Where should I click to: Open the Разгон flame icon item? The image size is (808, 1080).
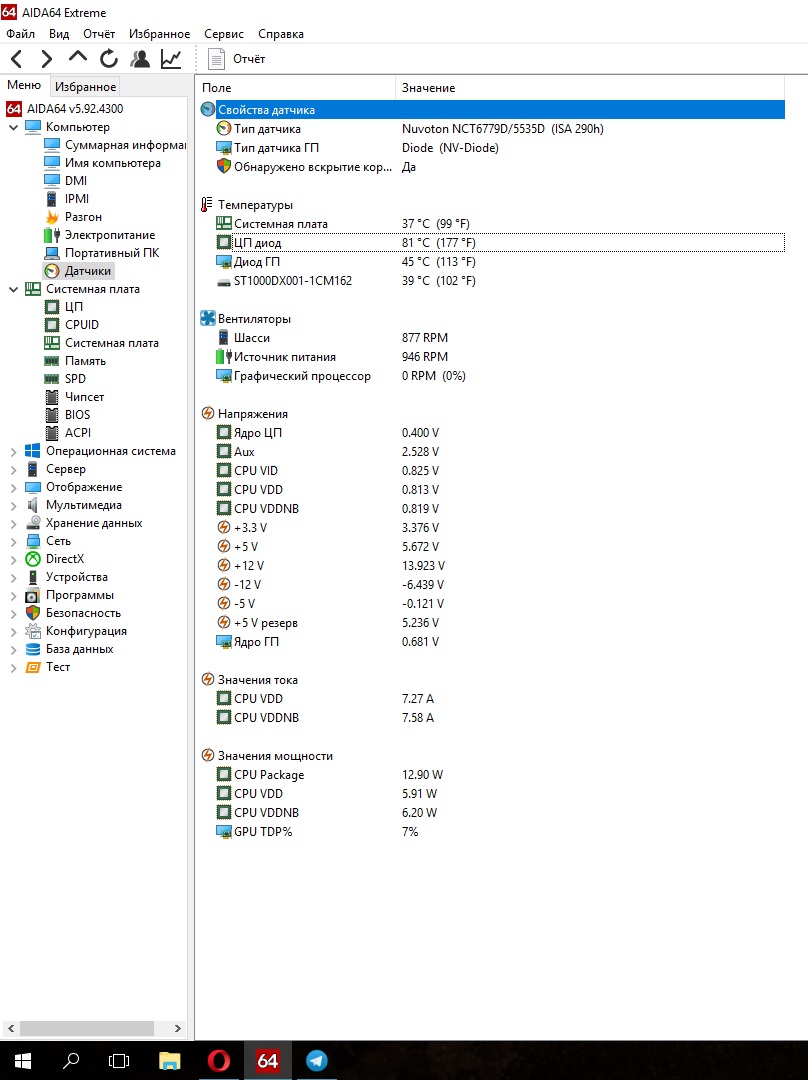pyautogui.click(x=52, y=217)
